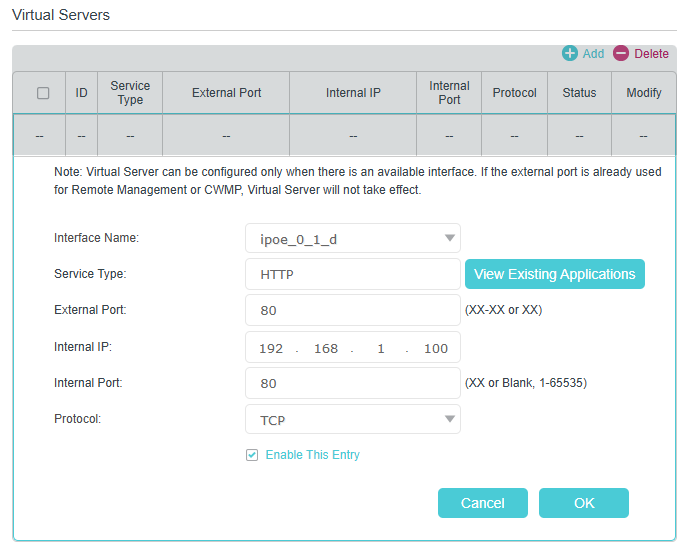Screen dimensions: 683x550
Task: Click the Service Type column header
Action: 130,93
